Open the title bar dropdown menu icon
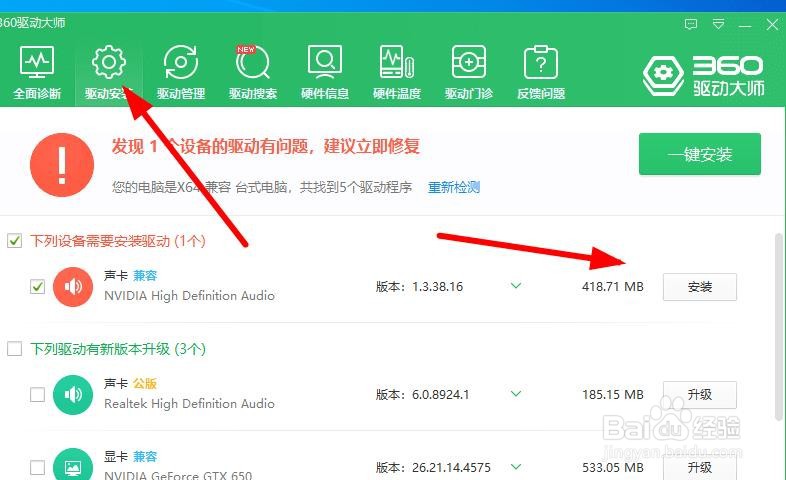The image size is (786, 480). 718,24
